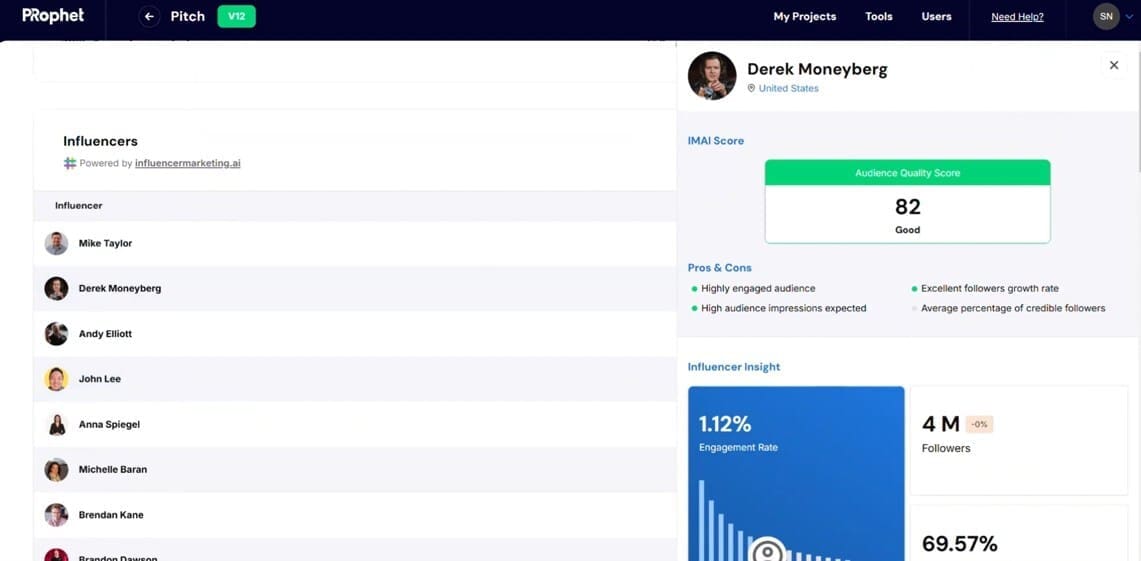Select the V12 version badge
Image resolution: width=1141 pixels, height=561 pixels.
coord(236,16)
